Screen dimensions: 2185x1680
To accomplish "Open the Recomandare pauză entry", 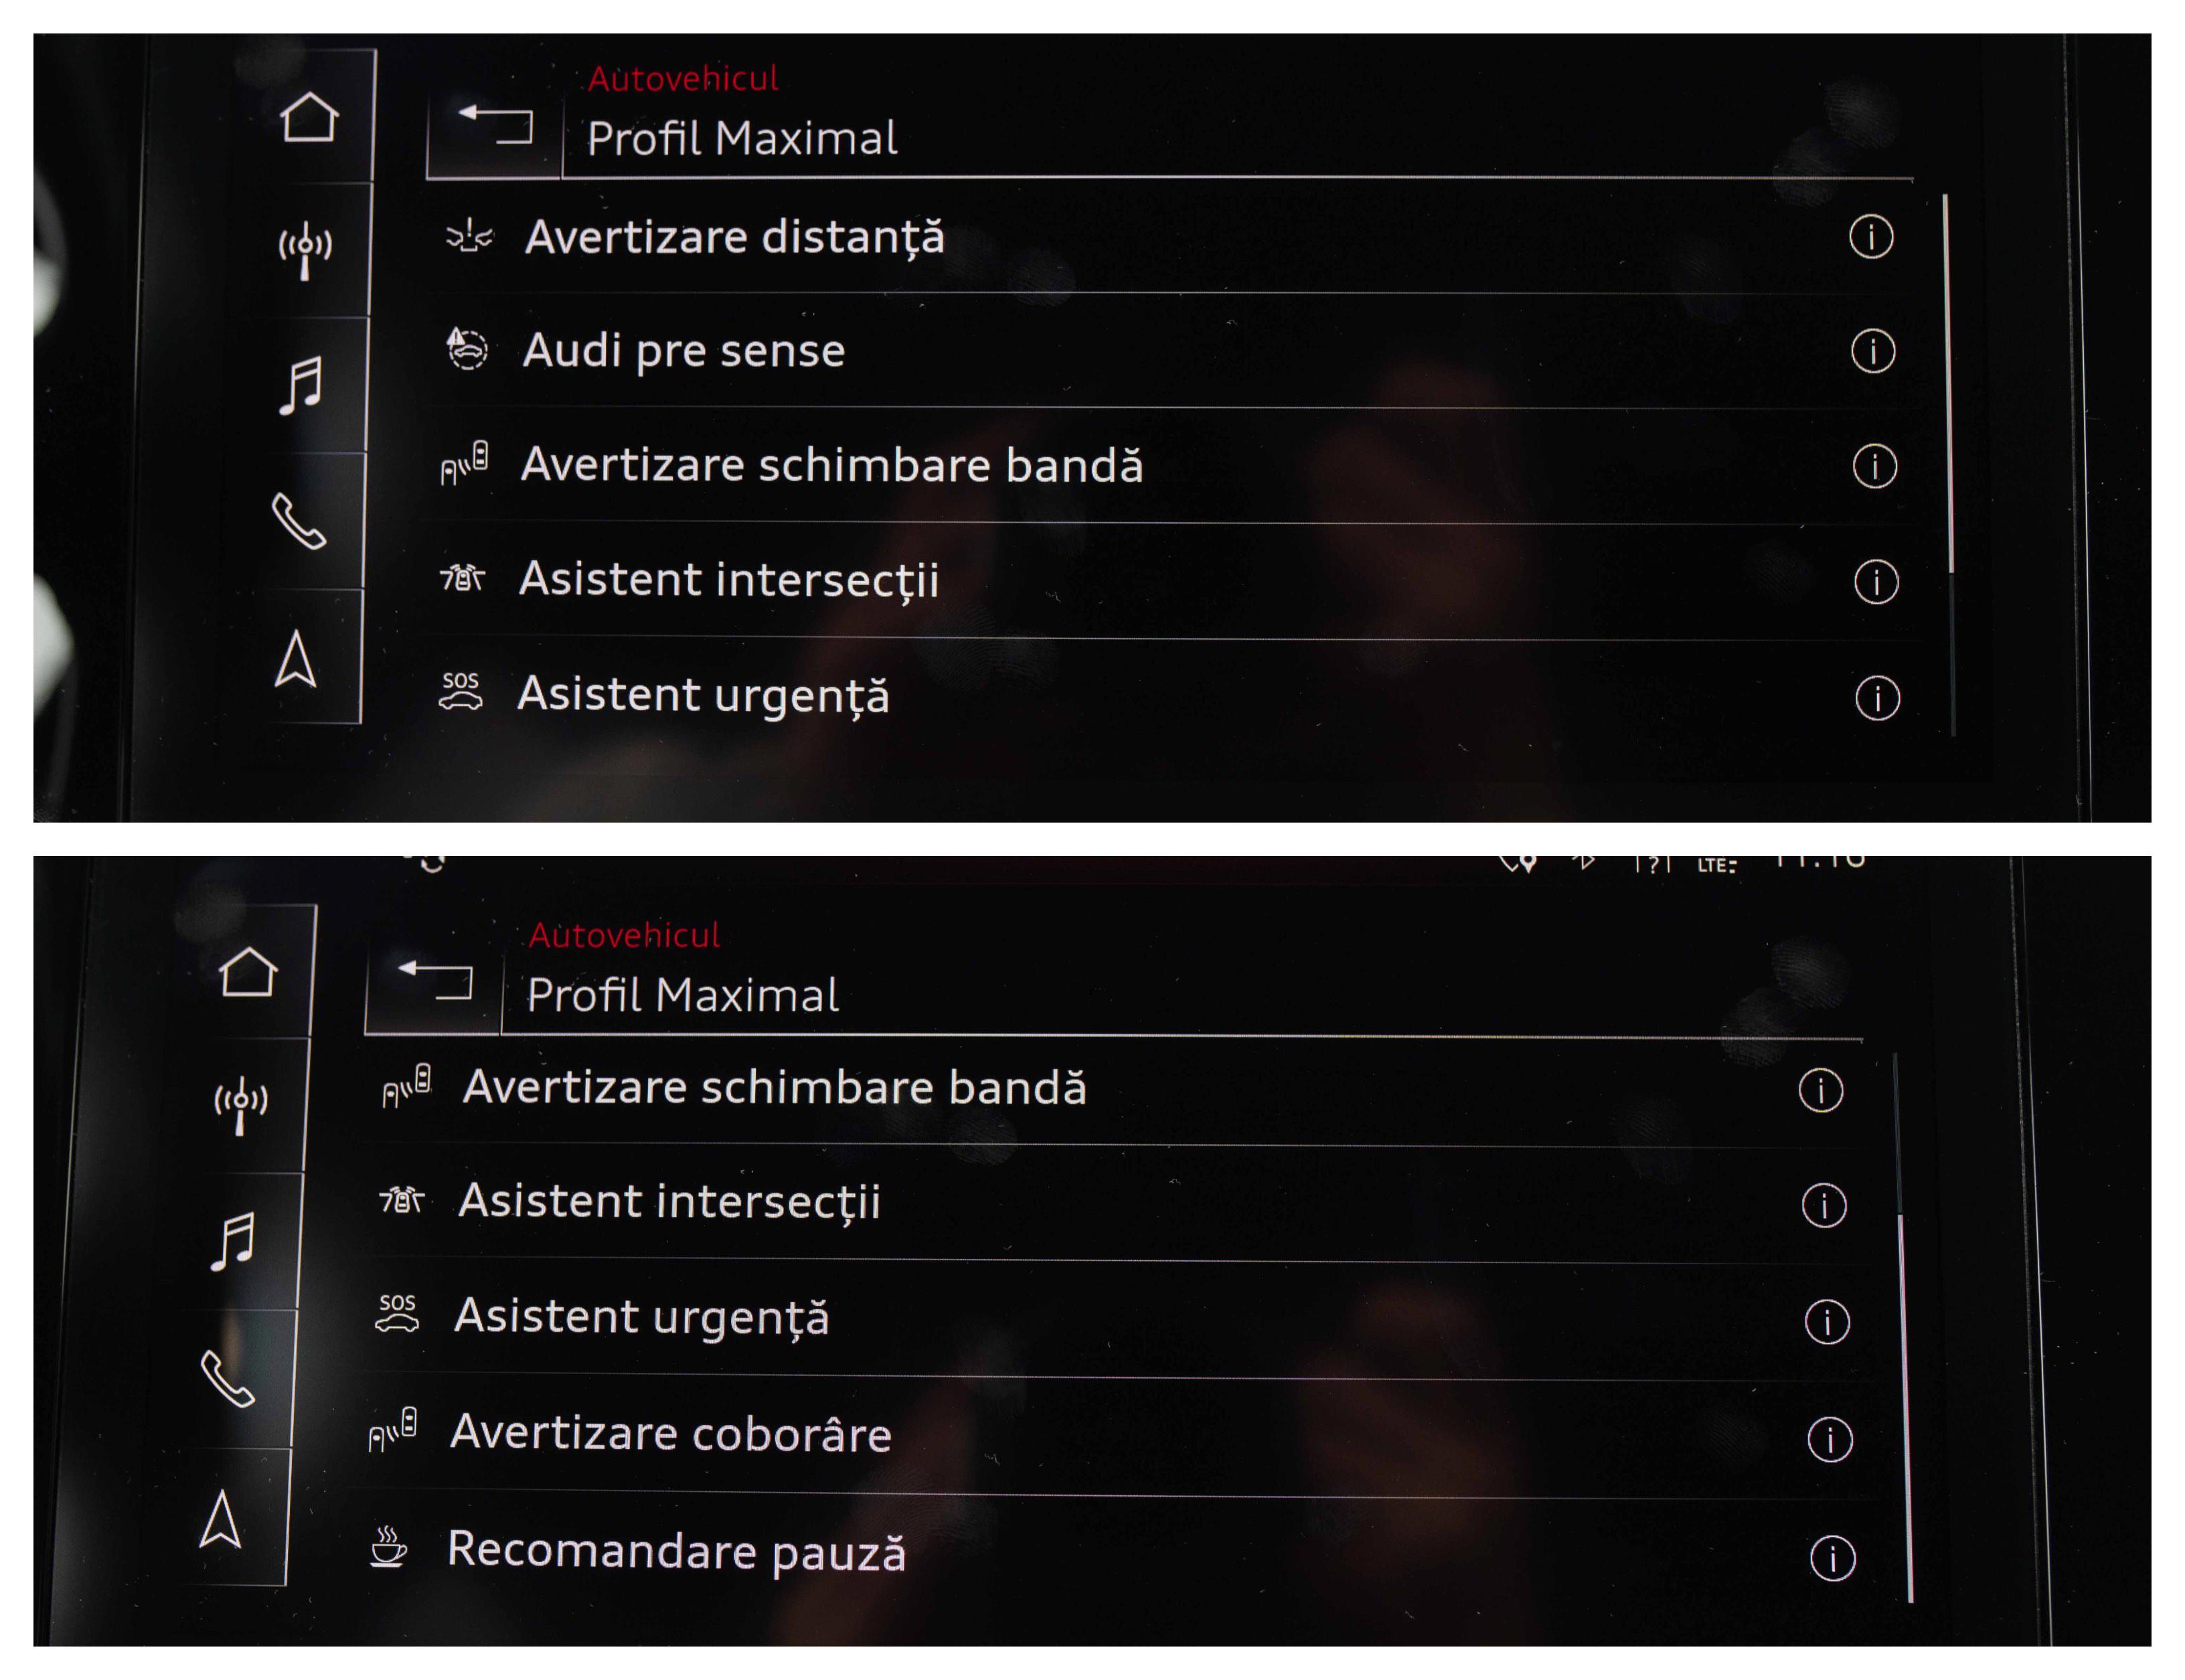I will point(676,1551).
